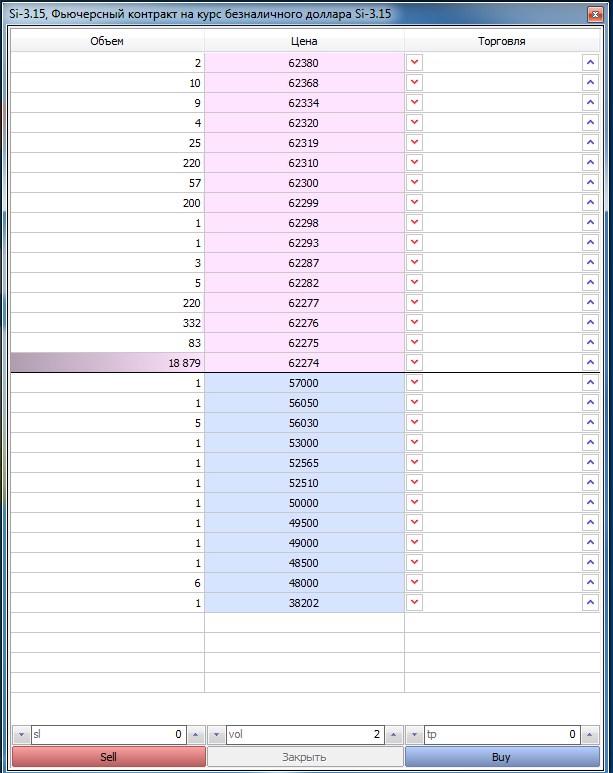Click blue buy arrow at price 62287
Screen dimensions: 613x773
(590, 263)
